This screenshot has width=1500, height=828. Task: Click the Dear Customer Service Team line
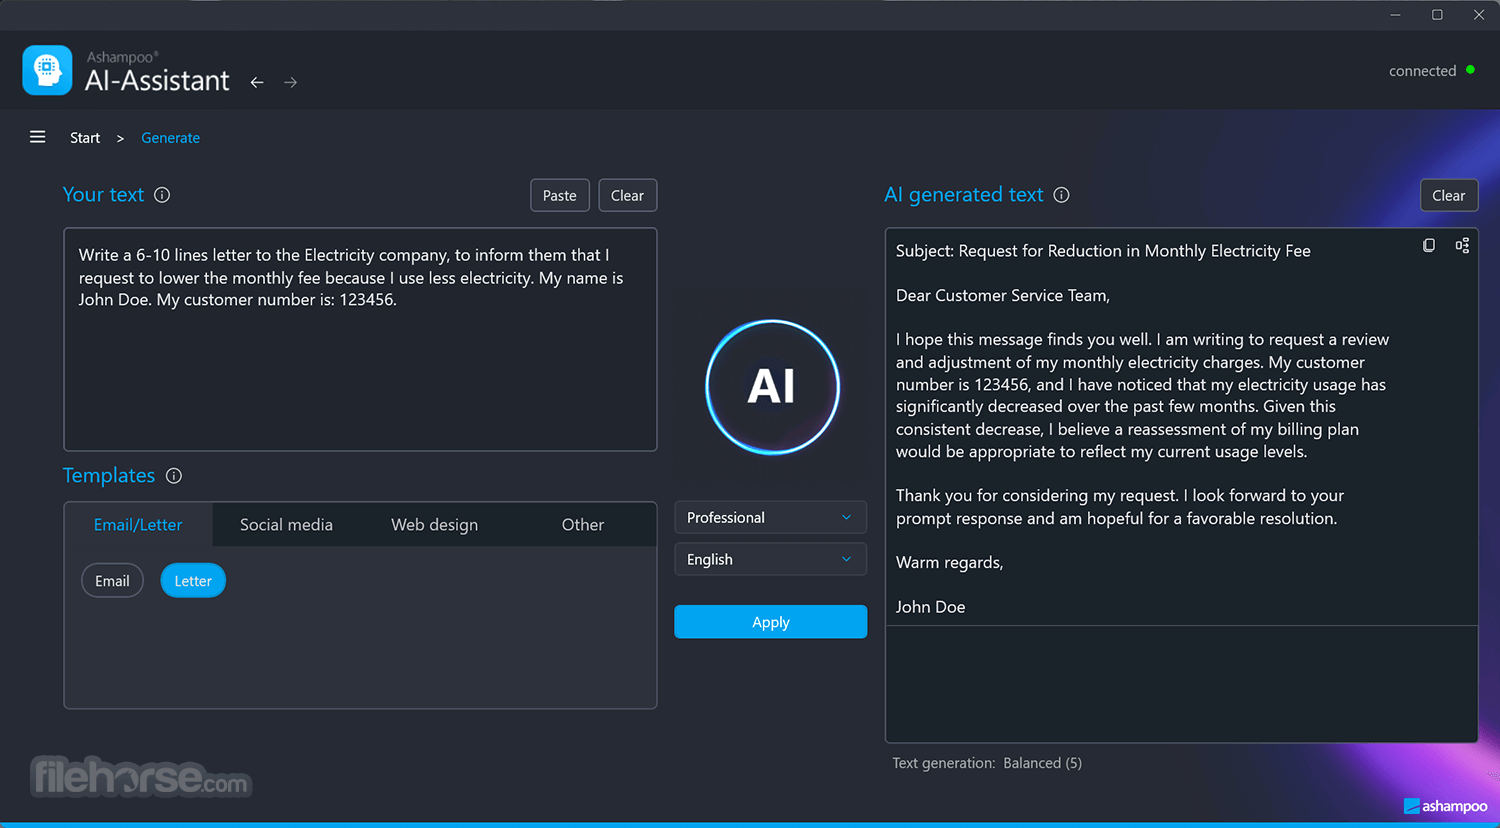tap(1003, 296)
